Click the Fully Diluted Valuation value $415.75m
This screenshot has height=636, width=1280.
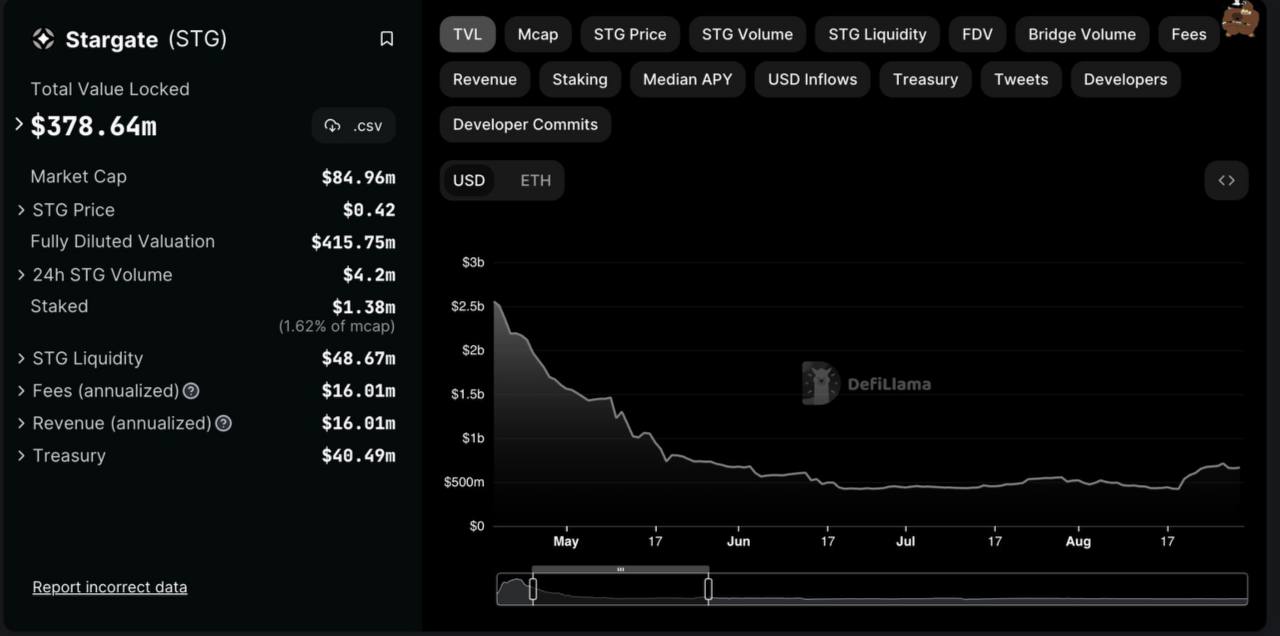click(x=353, y=242)
